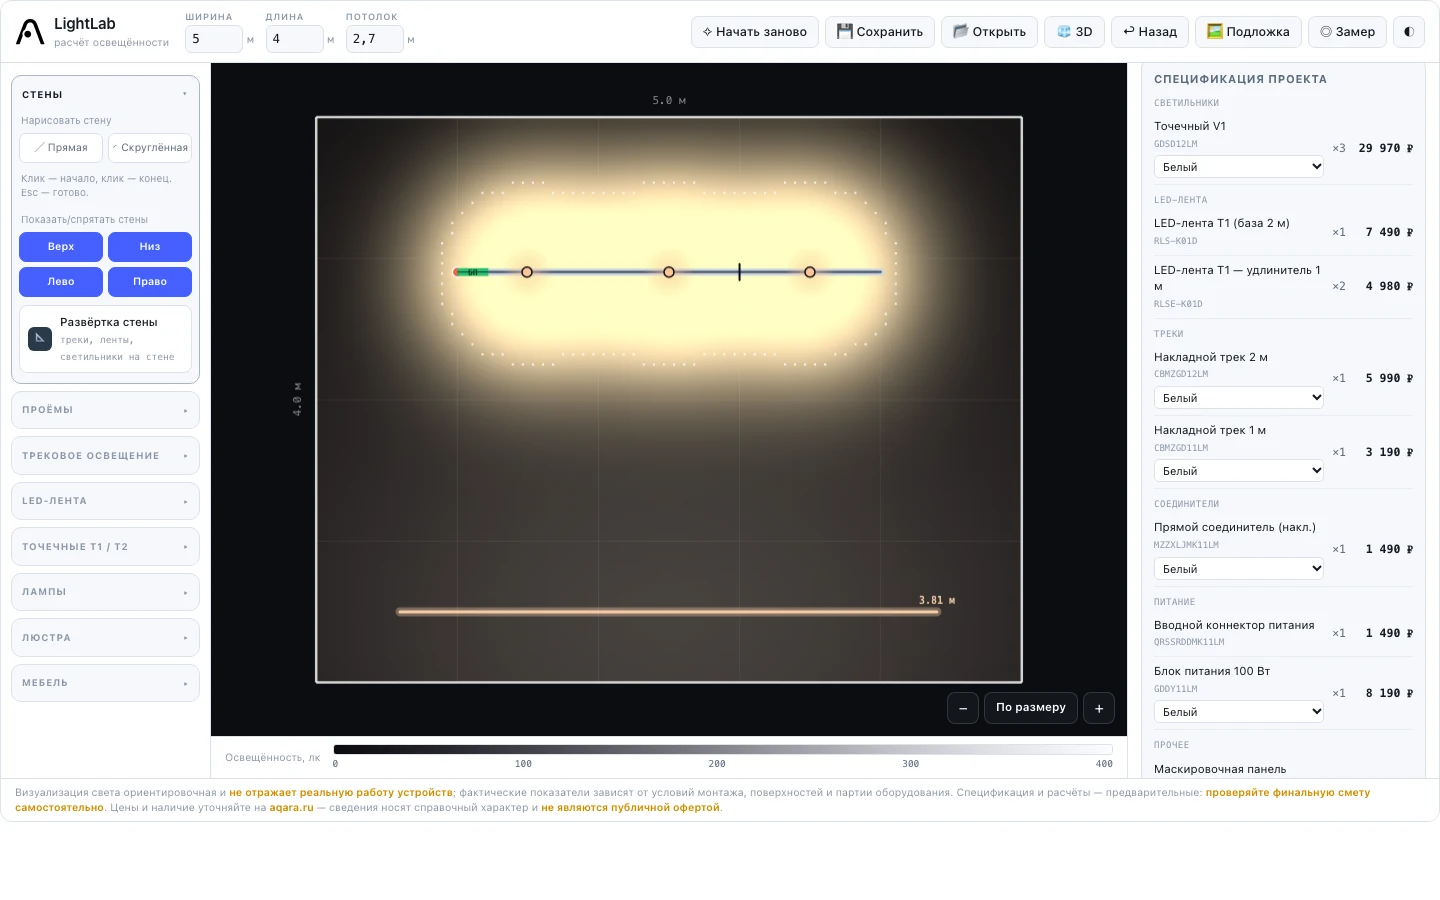Zoom out canvas with minus button
1440x900 pixels.
coord(963,708)
